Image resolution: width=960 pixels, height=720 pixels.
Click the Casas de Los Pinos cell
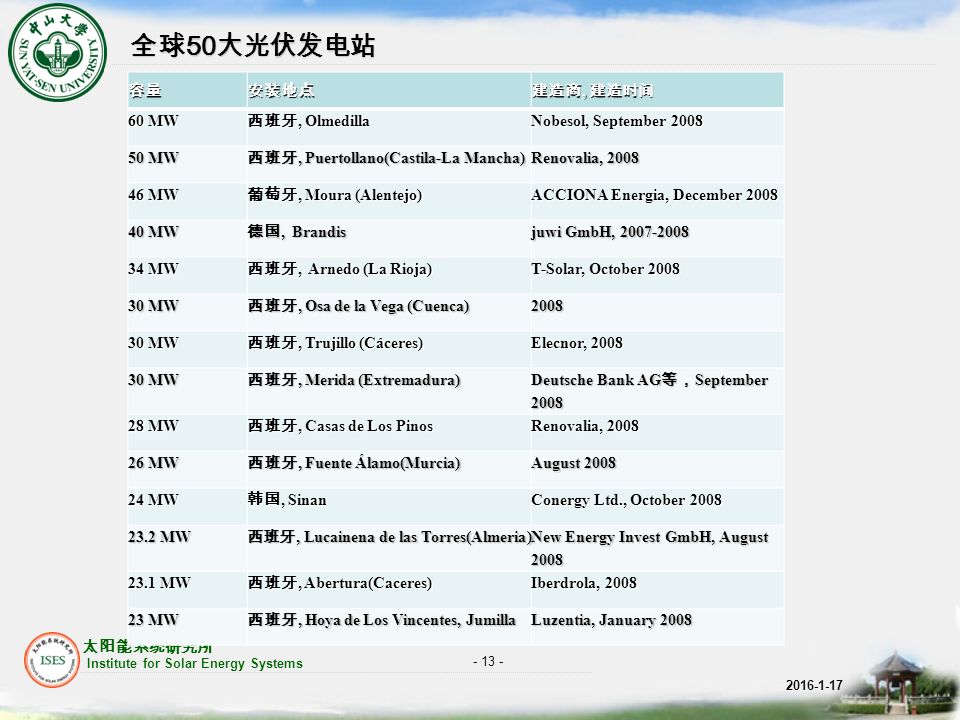click(388, 432)
